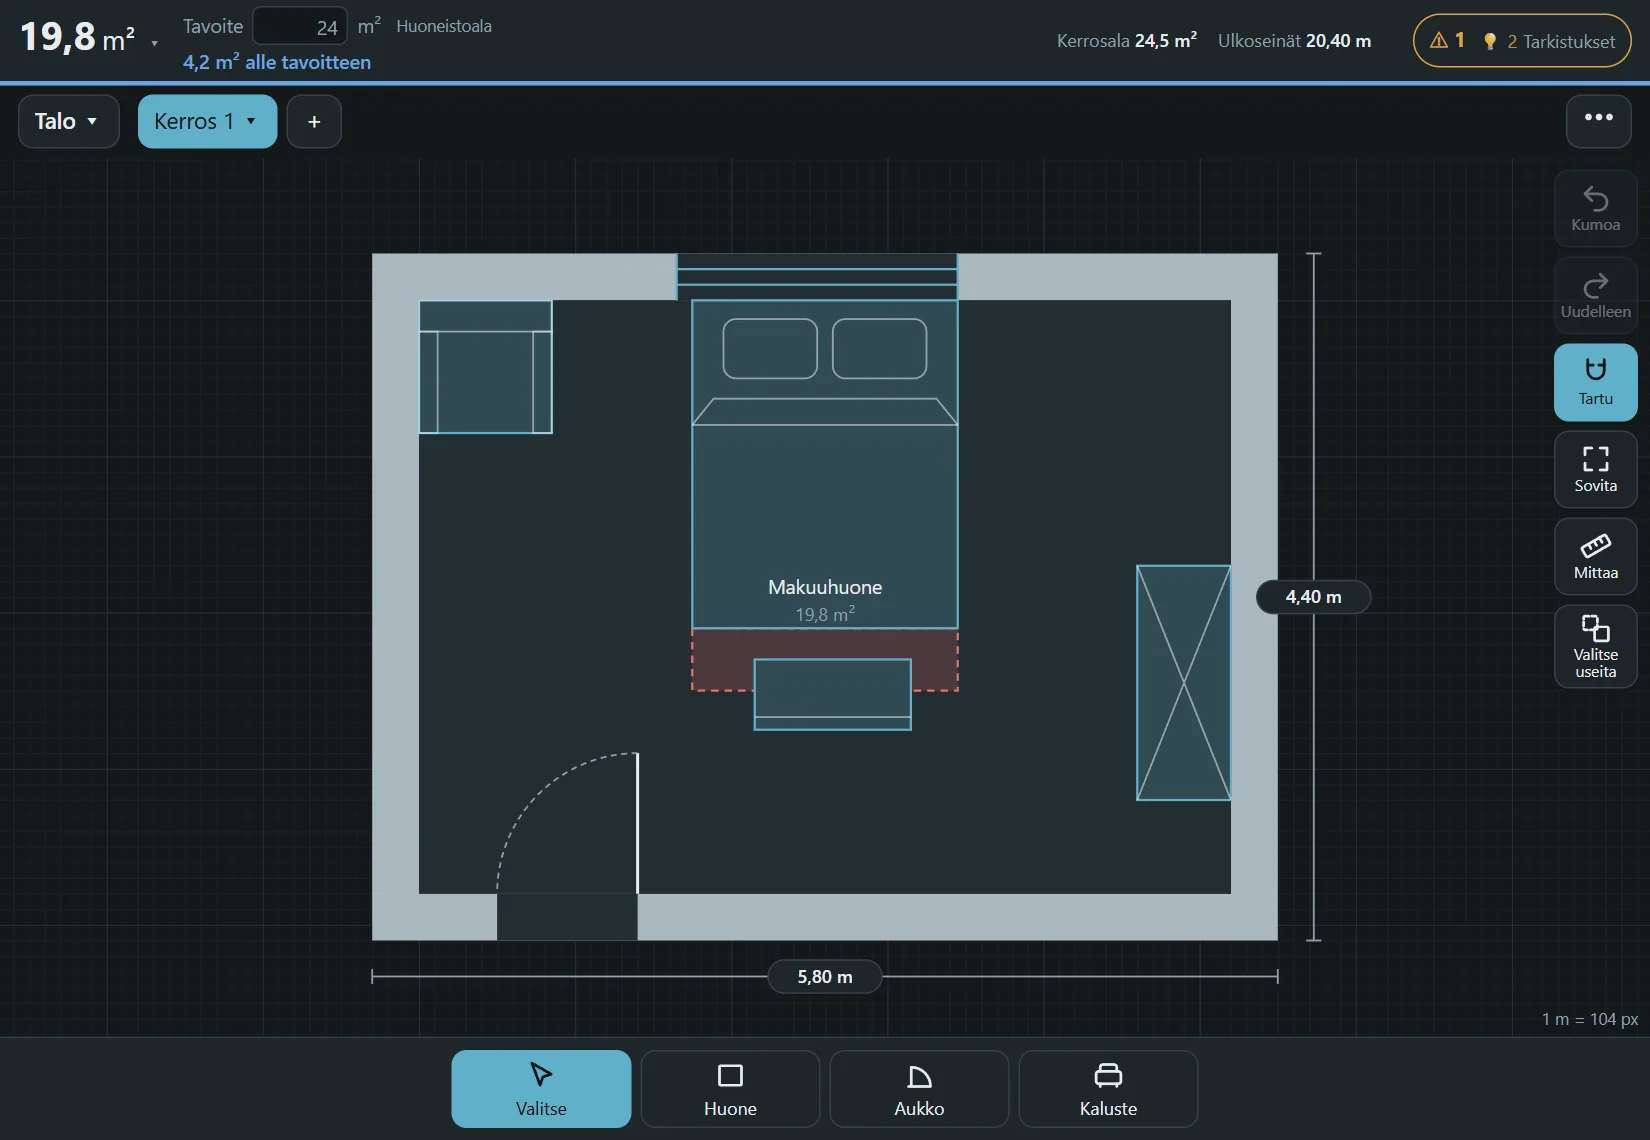Add a new floor with plus button
Viewport: 1650px width, 1140px height.
pyautogui.click(x=314, y=121)
